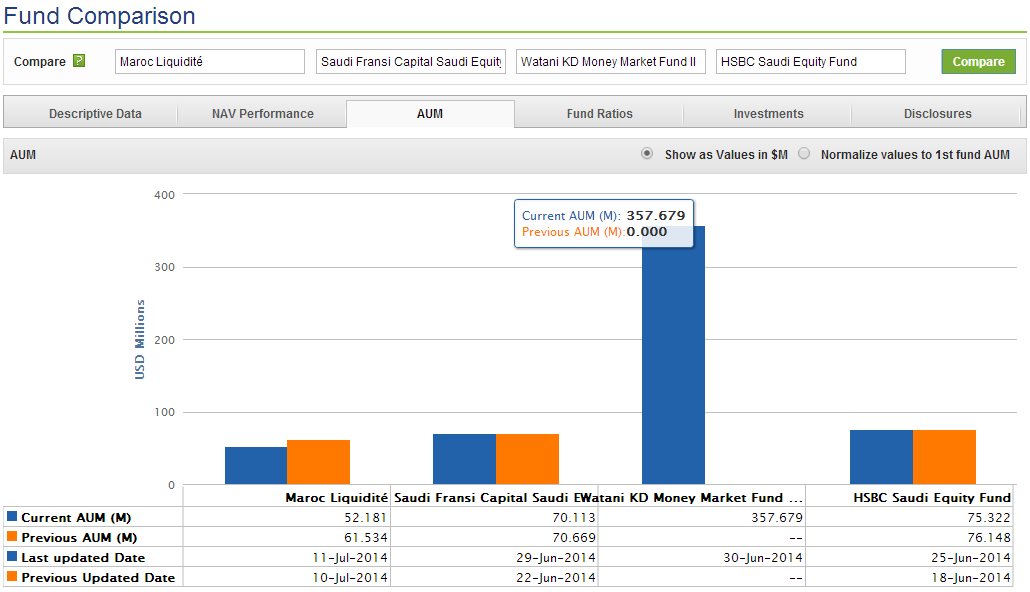This screenshot has width=1030, height=592.
Task: Select Normalize values to 1st fund AUM radio
Action: (804, 153)
